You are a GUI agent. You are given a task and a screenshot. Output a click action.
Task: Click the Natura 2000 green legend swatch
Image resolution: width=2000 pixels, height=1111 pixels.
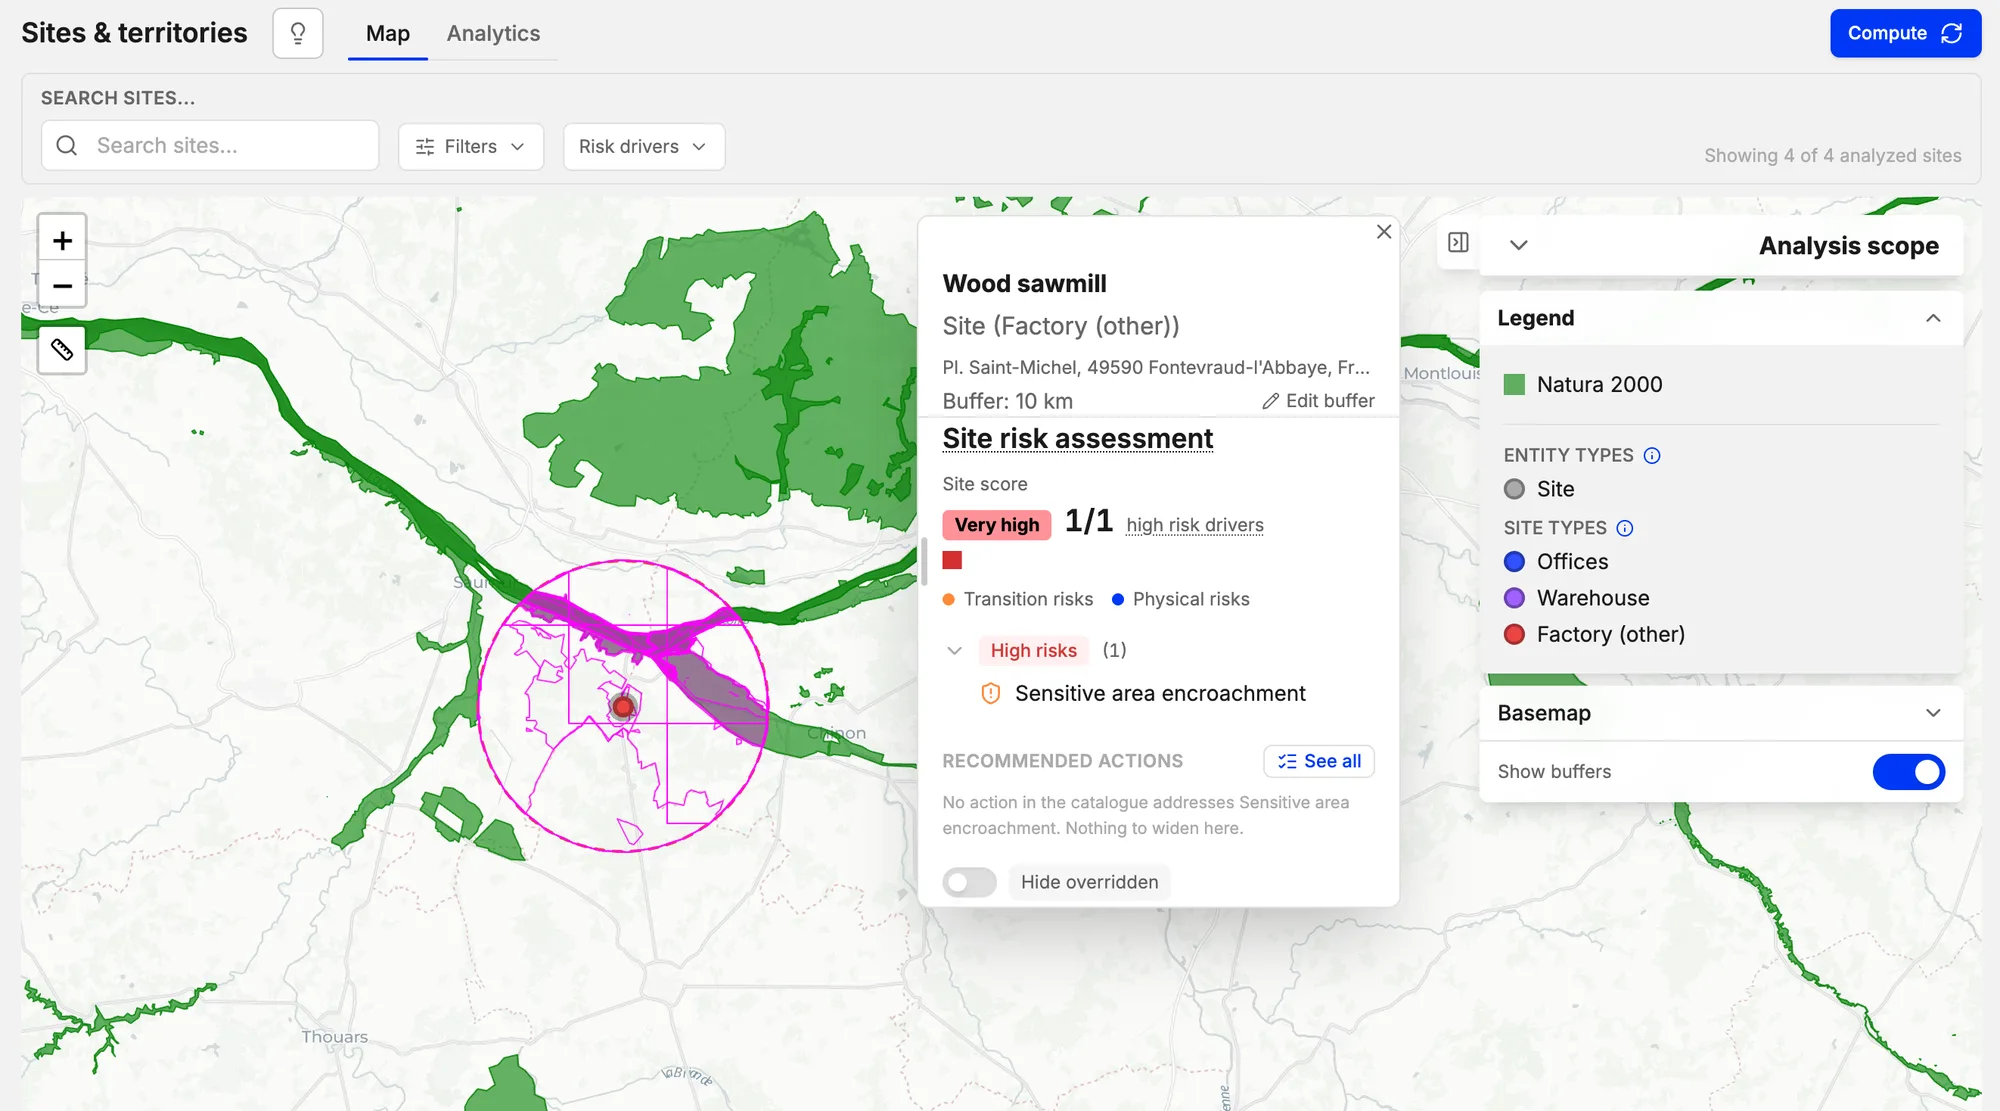pos(1514,384)
